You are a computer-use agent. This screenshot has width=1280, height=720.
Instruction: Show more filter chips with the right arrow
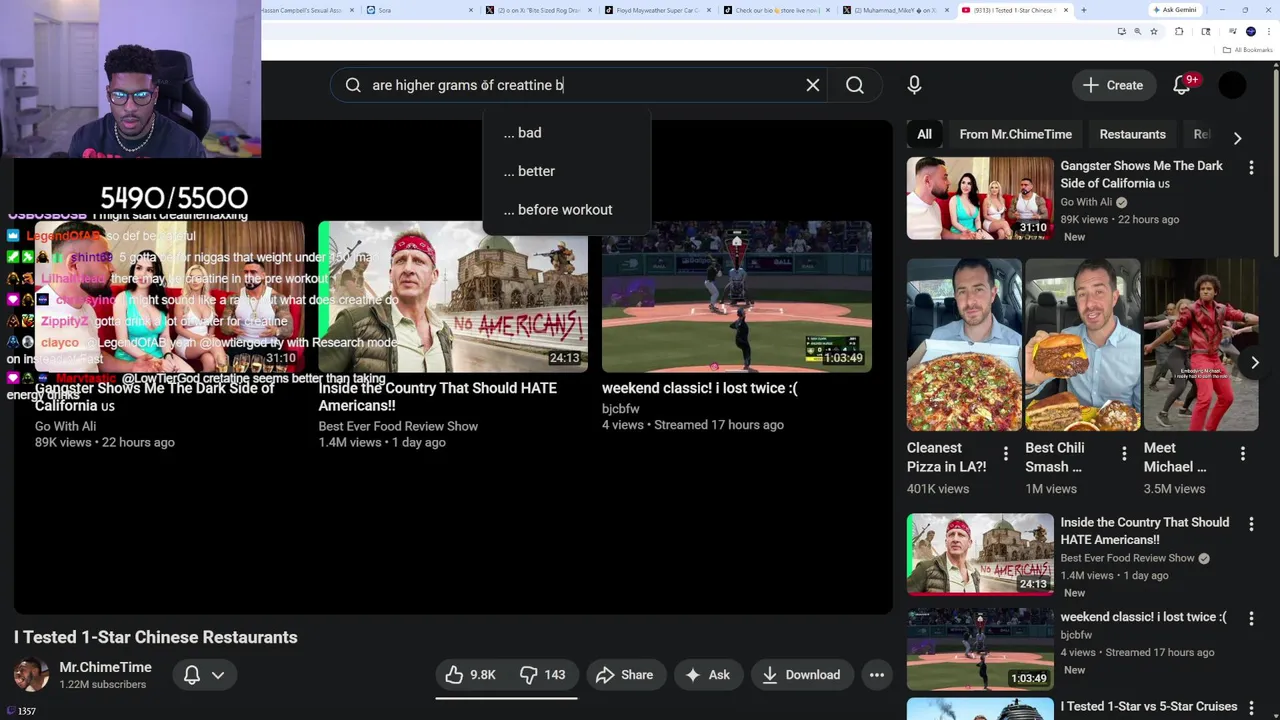pos(1237,138)
